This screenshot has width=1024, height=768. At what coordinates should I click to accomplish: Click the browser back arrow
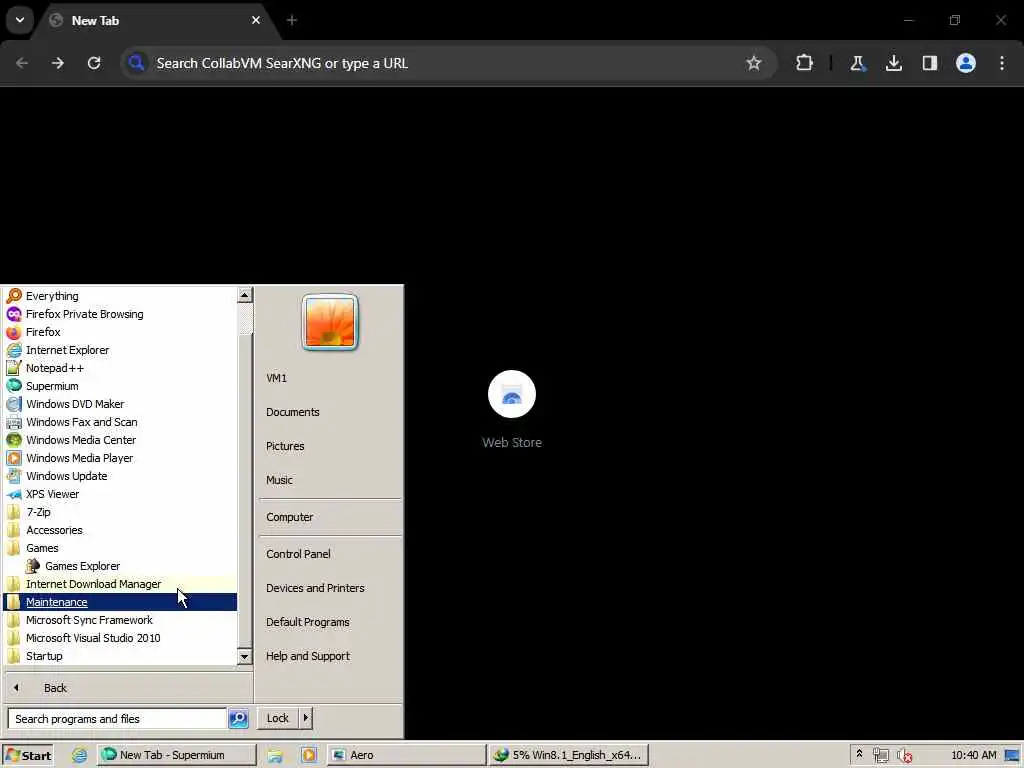22,63
